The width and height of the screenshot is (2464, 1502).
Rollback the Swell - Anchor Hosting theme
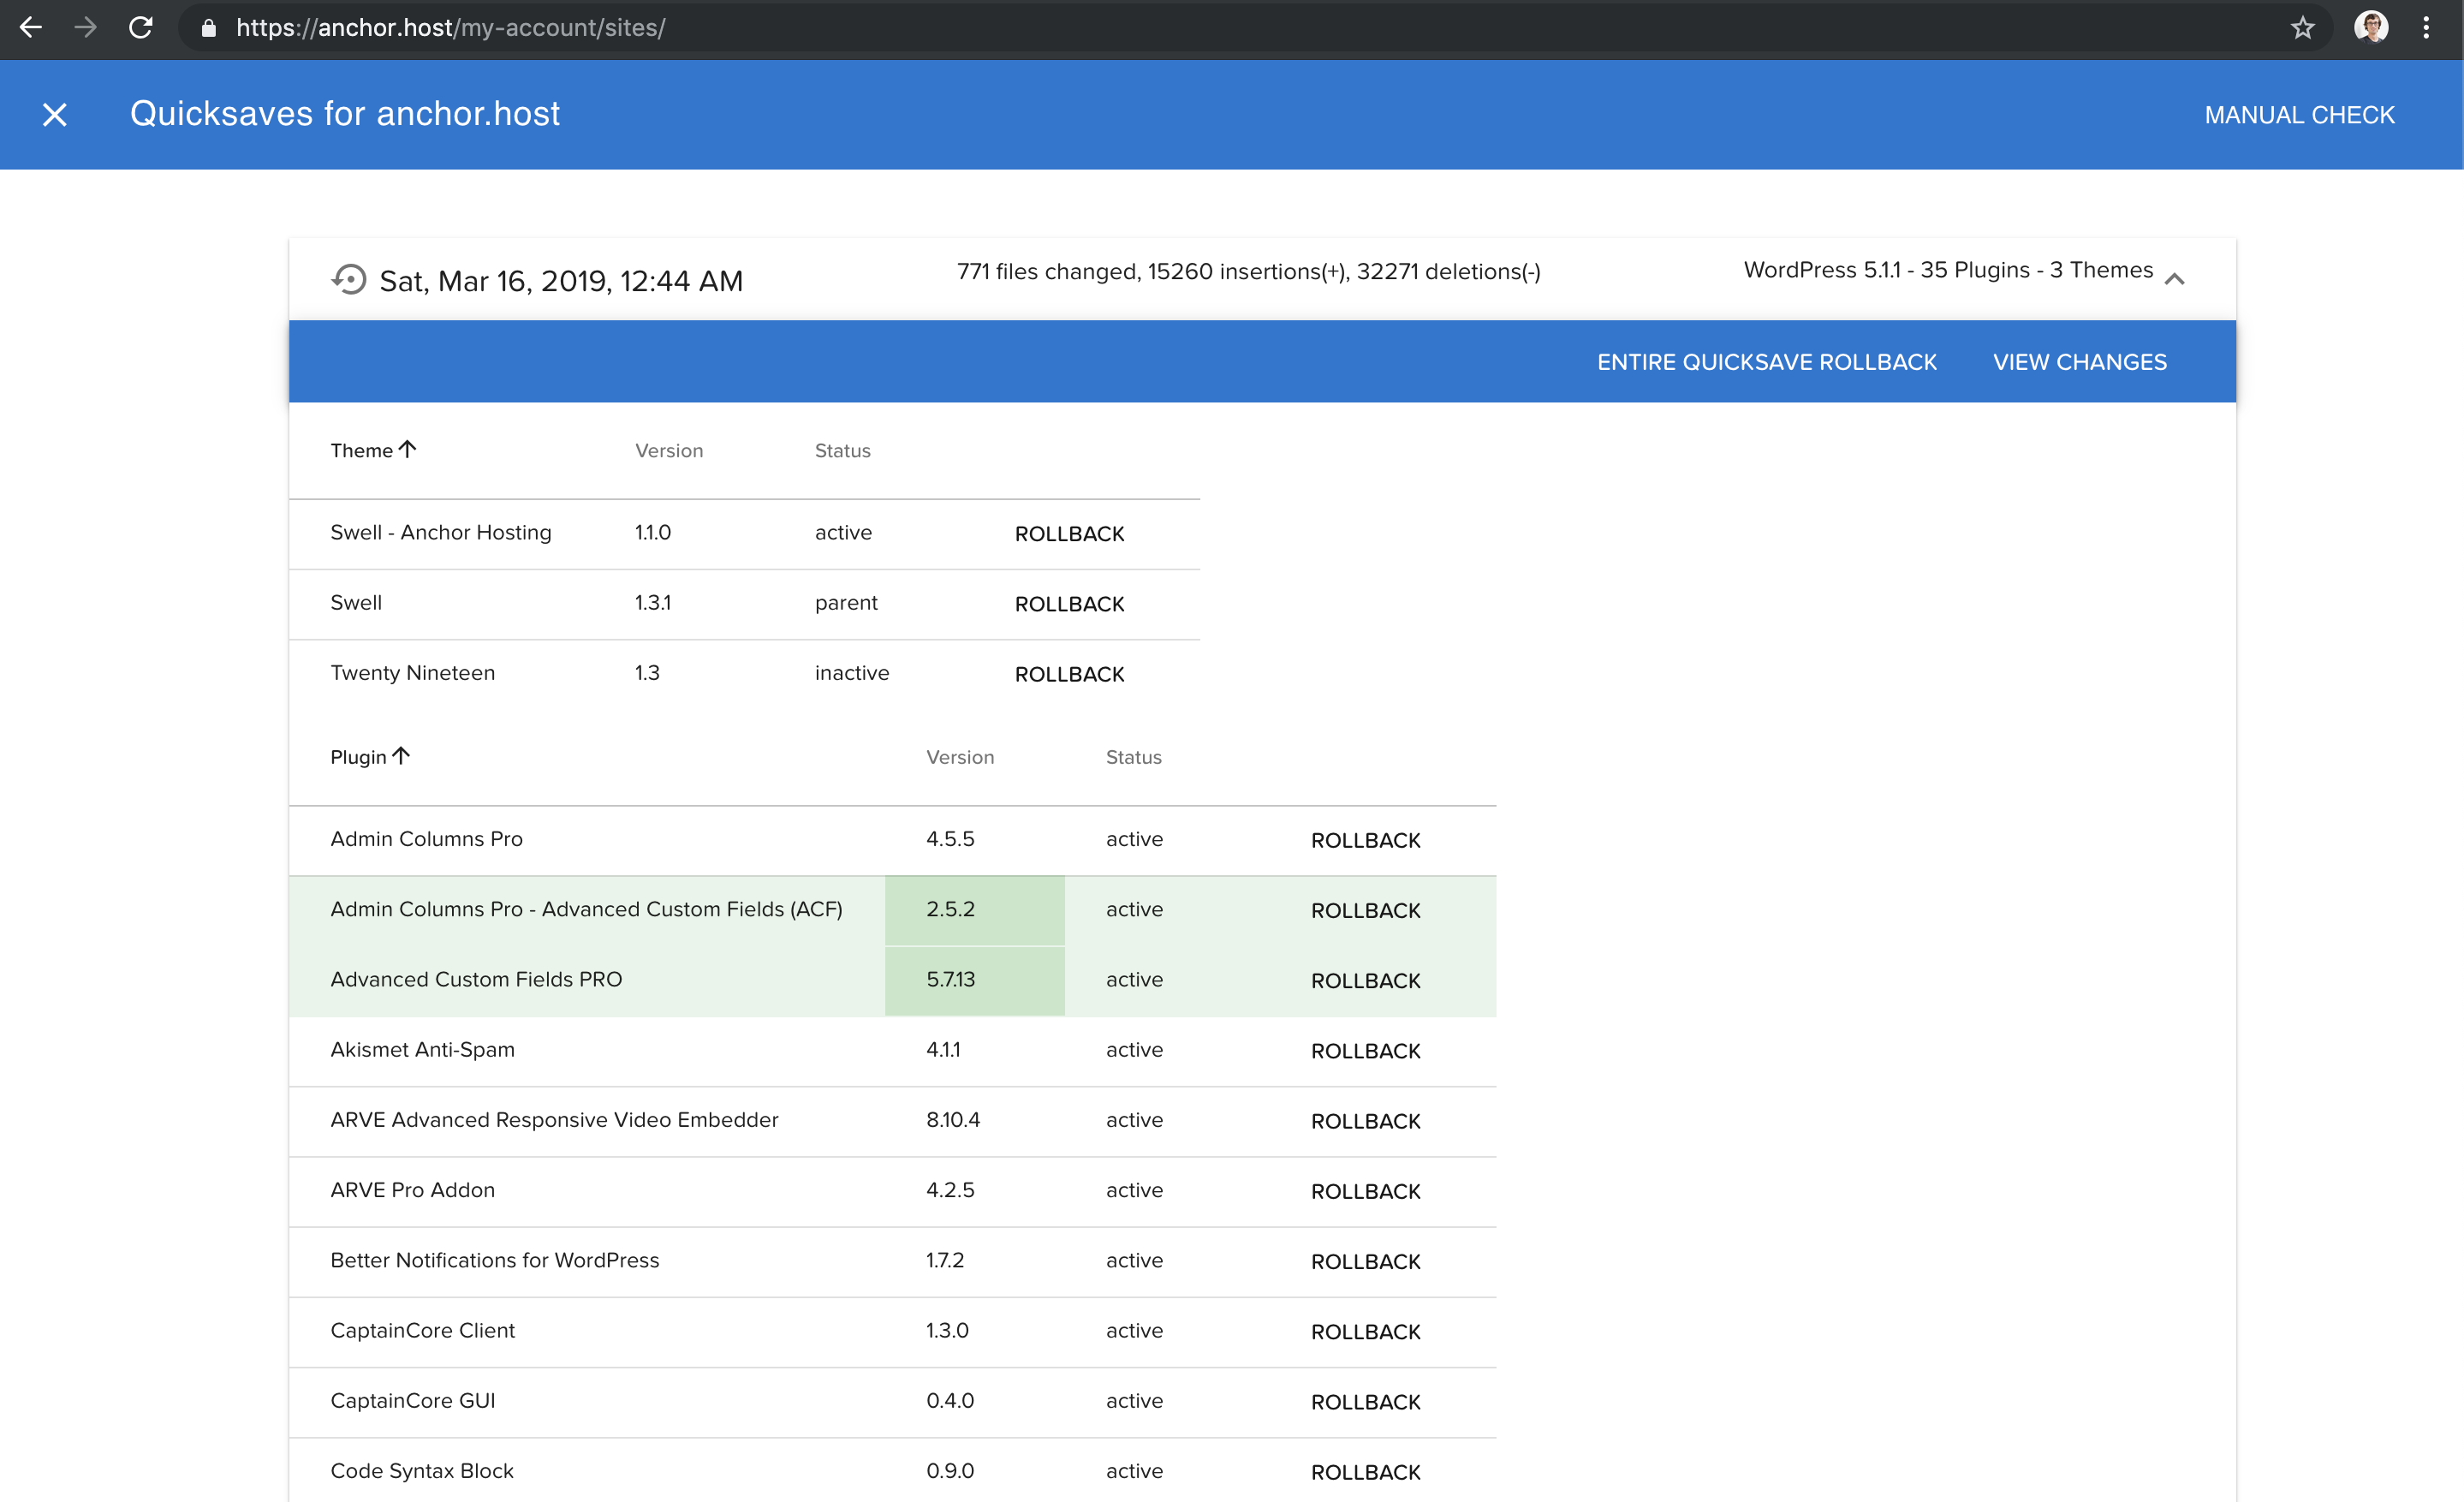point(1069,534)
